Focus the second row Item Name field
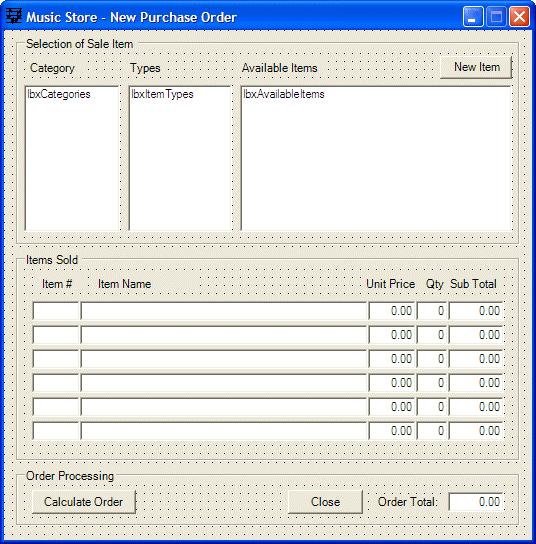The height and width of the screenshot is (544, 536). tap(224, 334)
